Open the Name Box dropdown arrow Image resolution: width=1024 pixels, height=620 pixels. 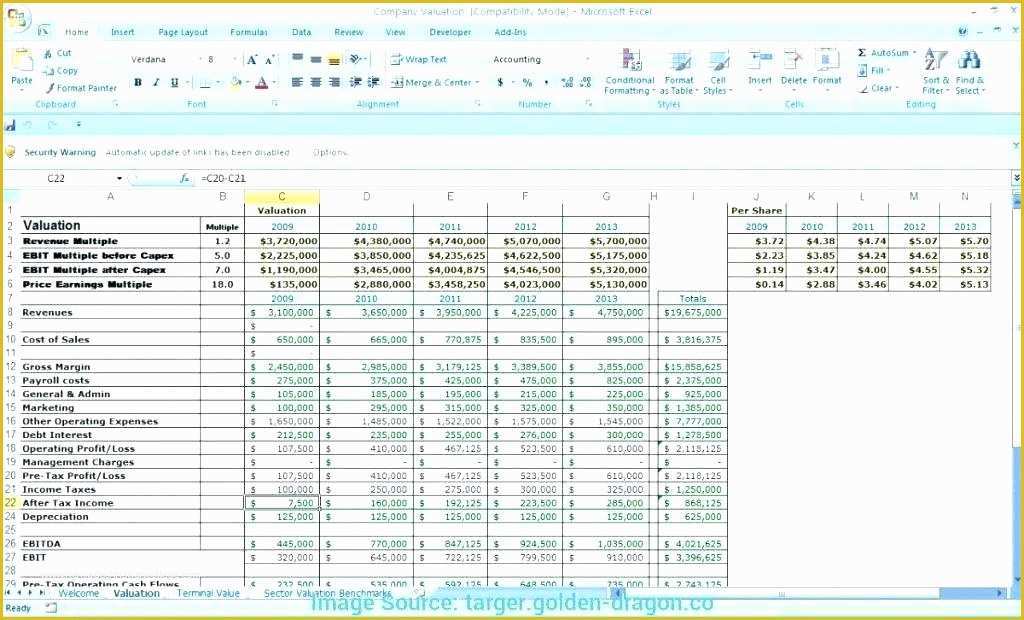(120, 178)
